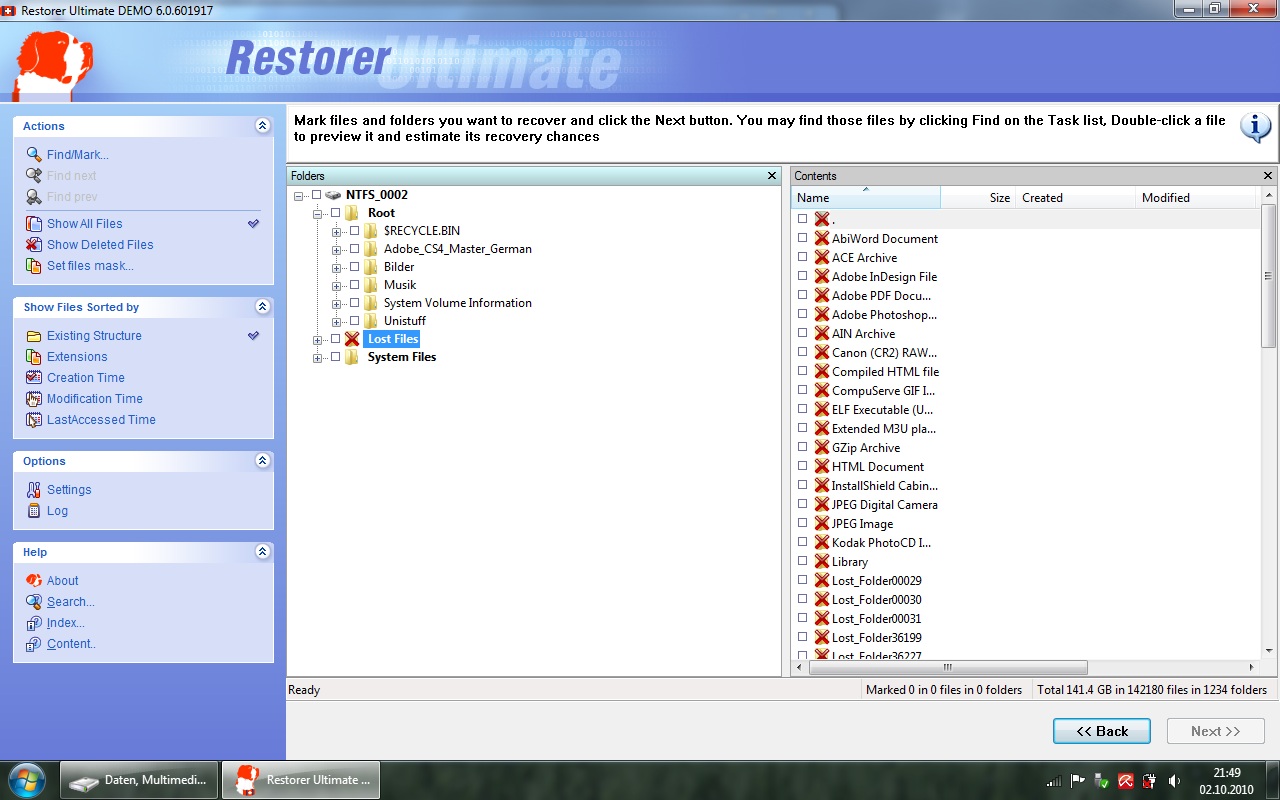Check the ACE Archive checkbox
Viewport: 1280px width, 800px height.
[x=803, y=257]
